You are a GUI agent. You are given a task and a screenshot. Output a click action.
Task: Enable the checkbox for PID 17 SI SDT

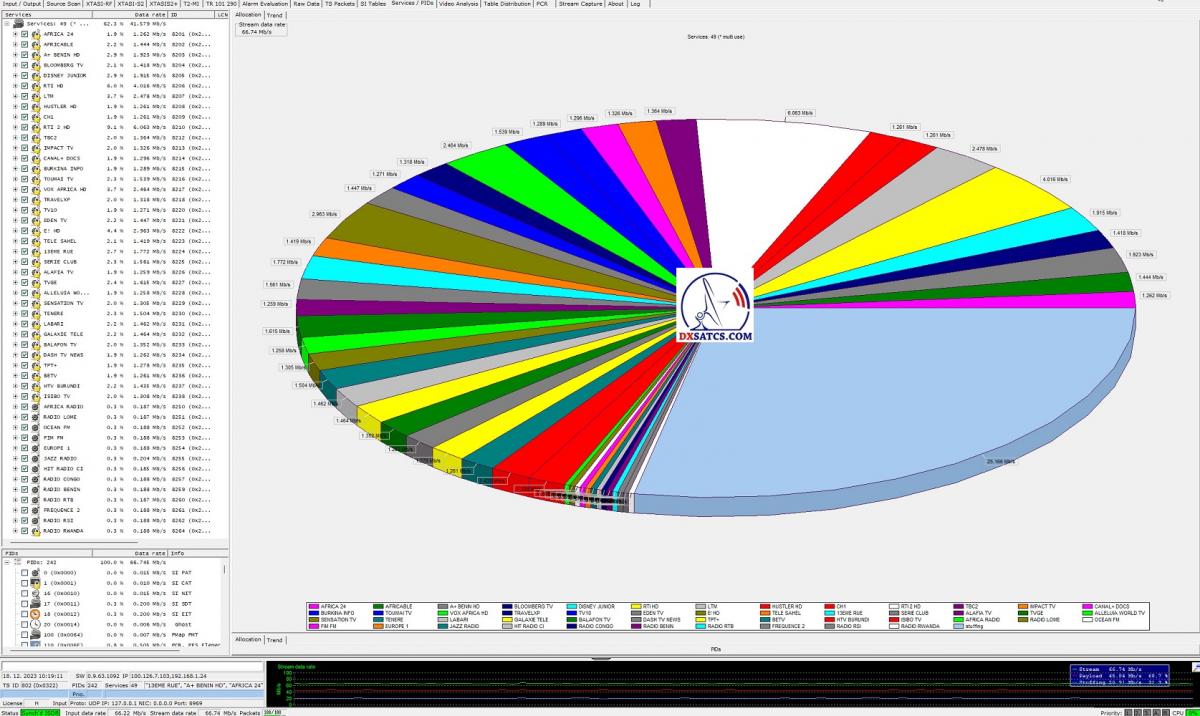[24, 604]
